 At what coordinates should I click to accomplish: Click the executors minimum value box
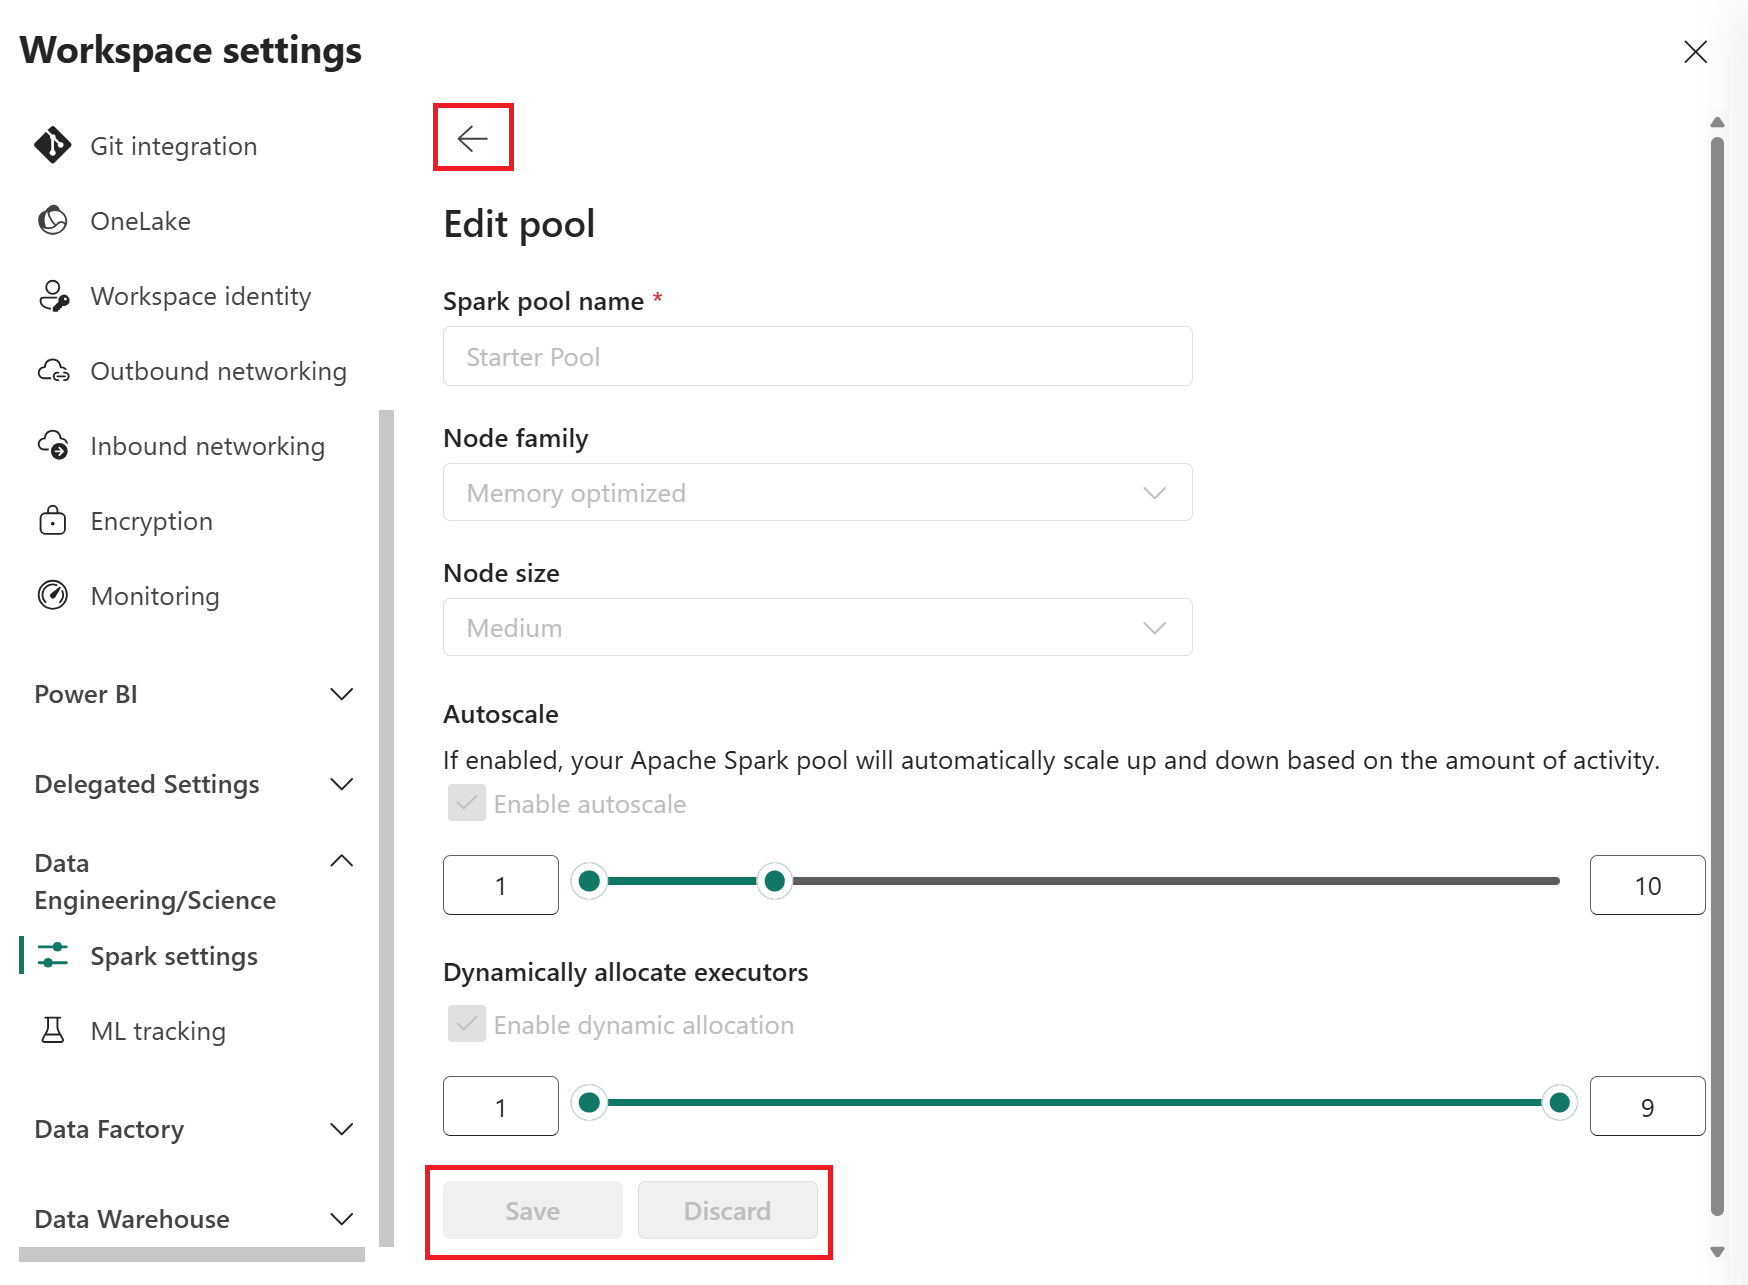[500, 1106]
